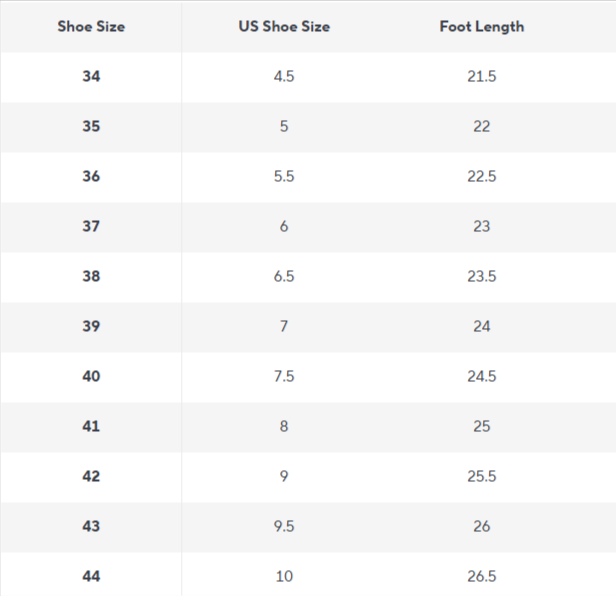
Task: Click foot length 21.5 value
Action: click(x=481, y=77)
